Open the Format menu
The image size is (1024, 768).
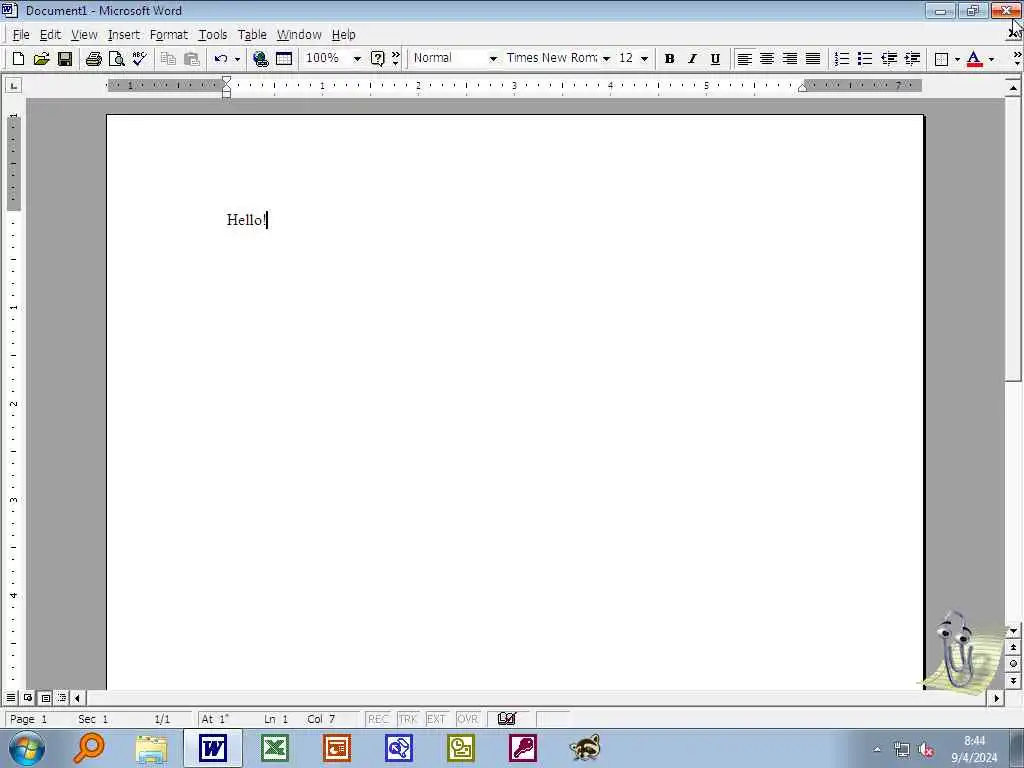pyautogui.click(x=168, y=35)
